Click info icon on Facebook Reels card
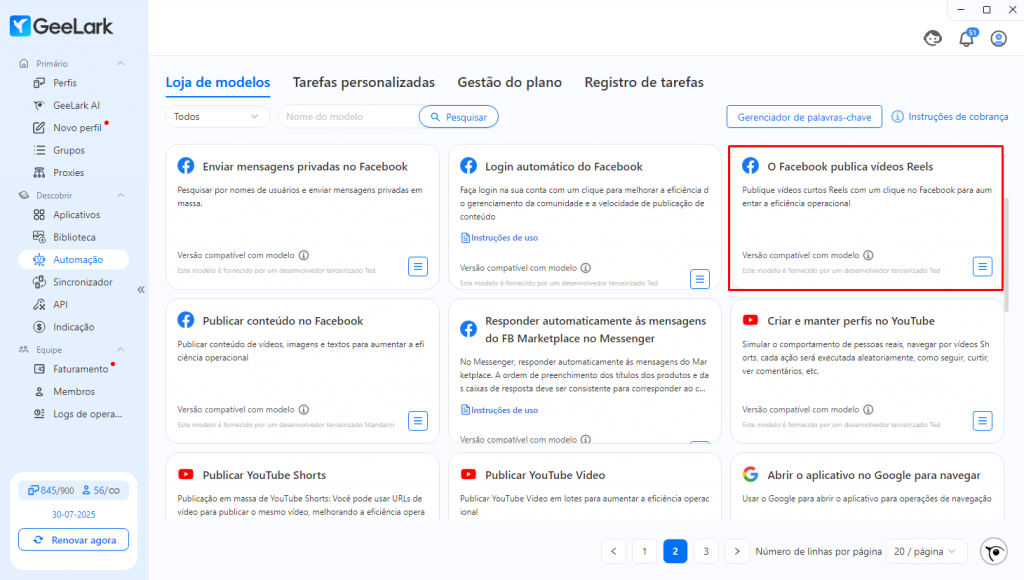 [868, 255]
